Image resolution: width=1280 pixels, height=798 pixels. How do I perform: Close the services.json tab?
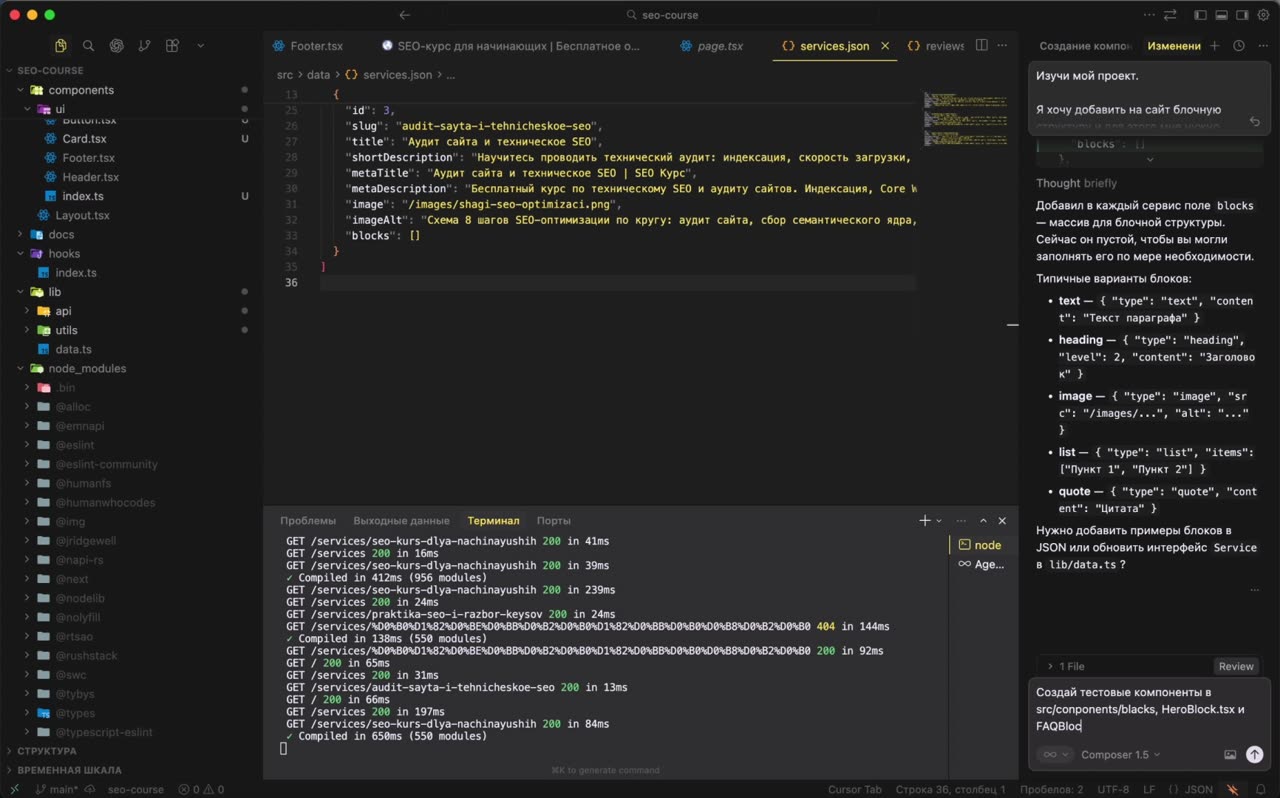[x=885, y=46]
